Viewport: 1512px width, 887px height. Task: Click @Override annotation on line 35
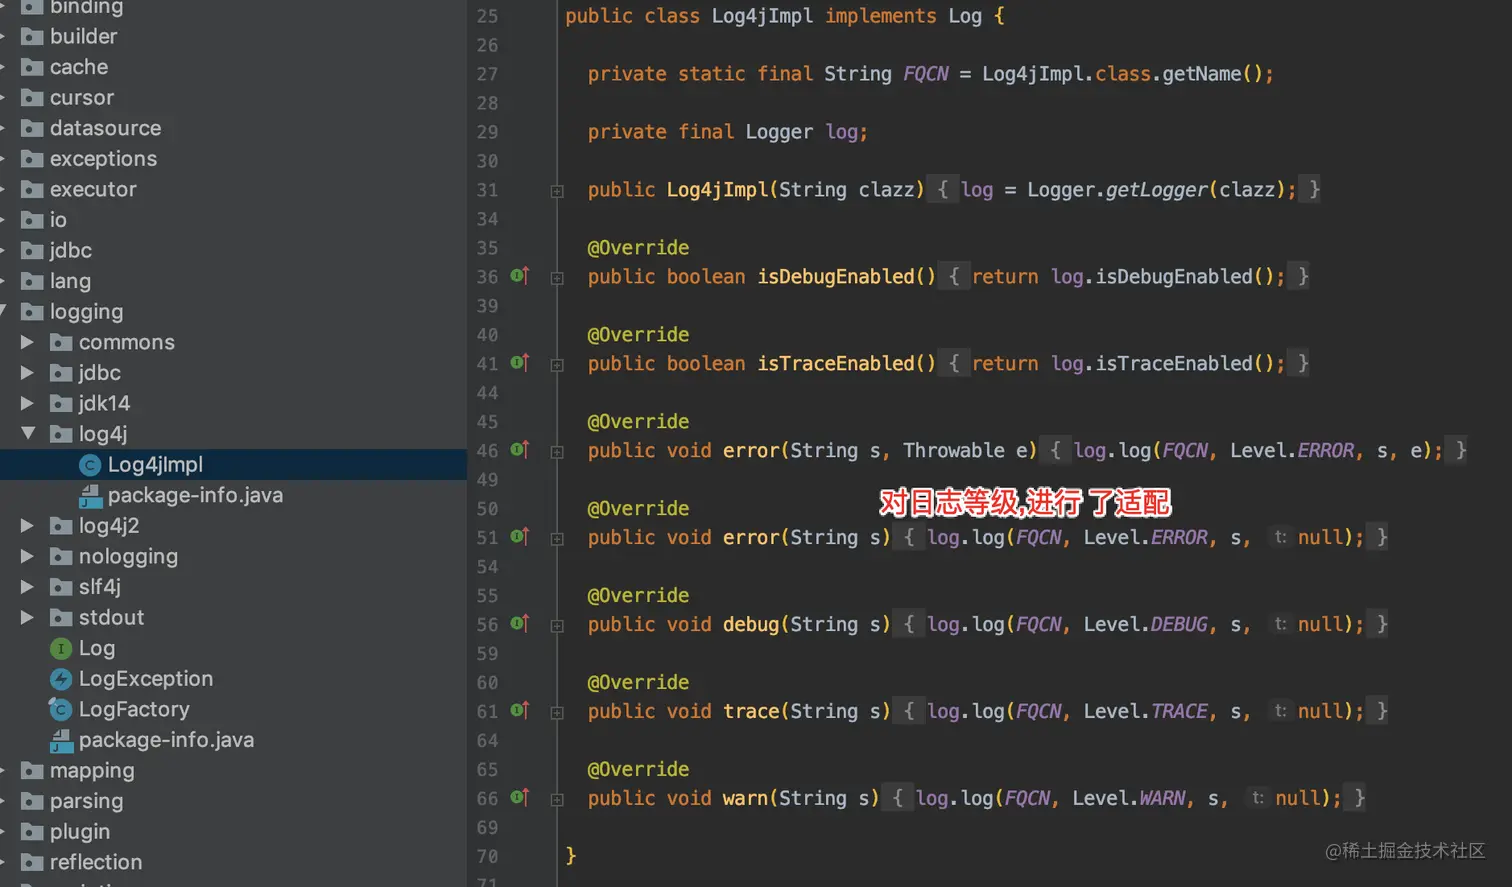coord(638,248)
